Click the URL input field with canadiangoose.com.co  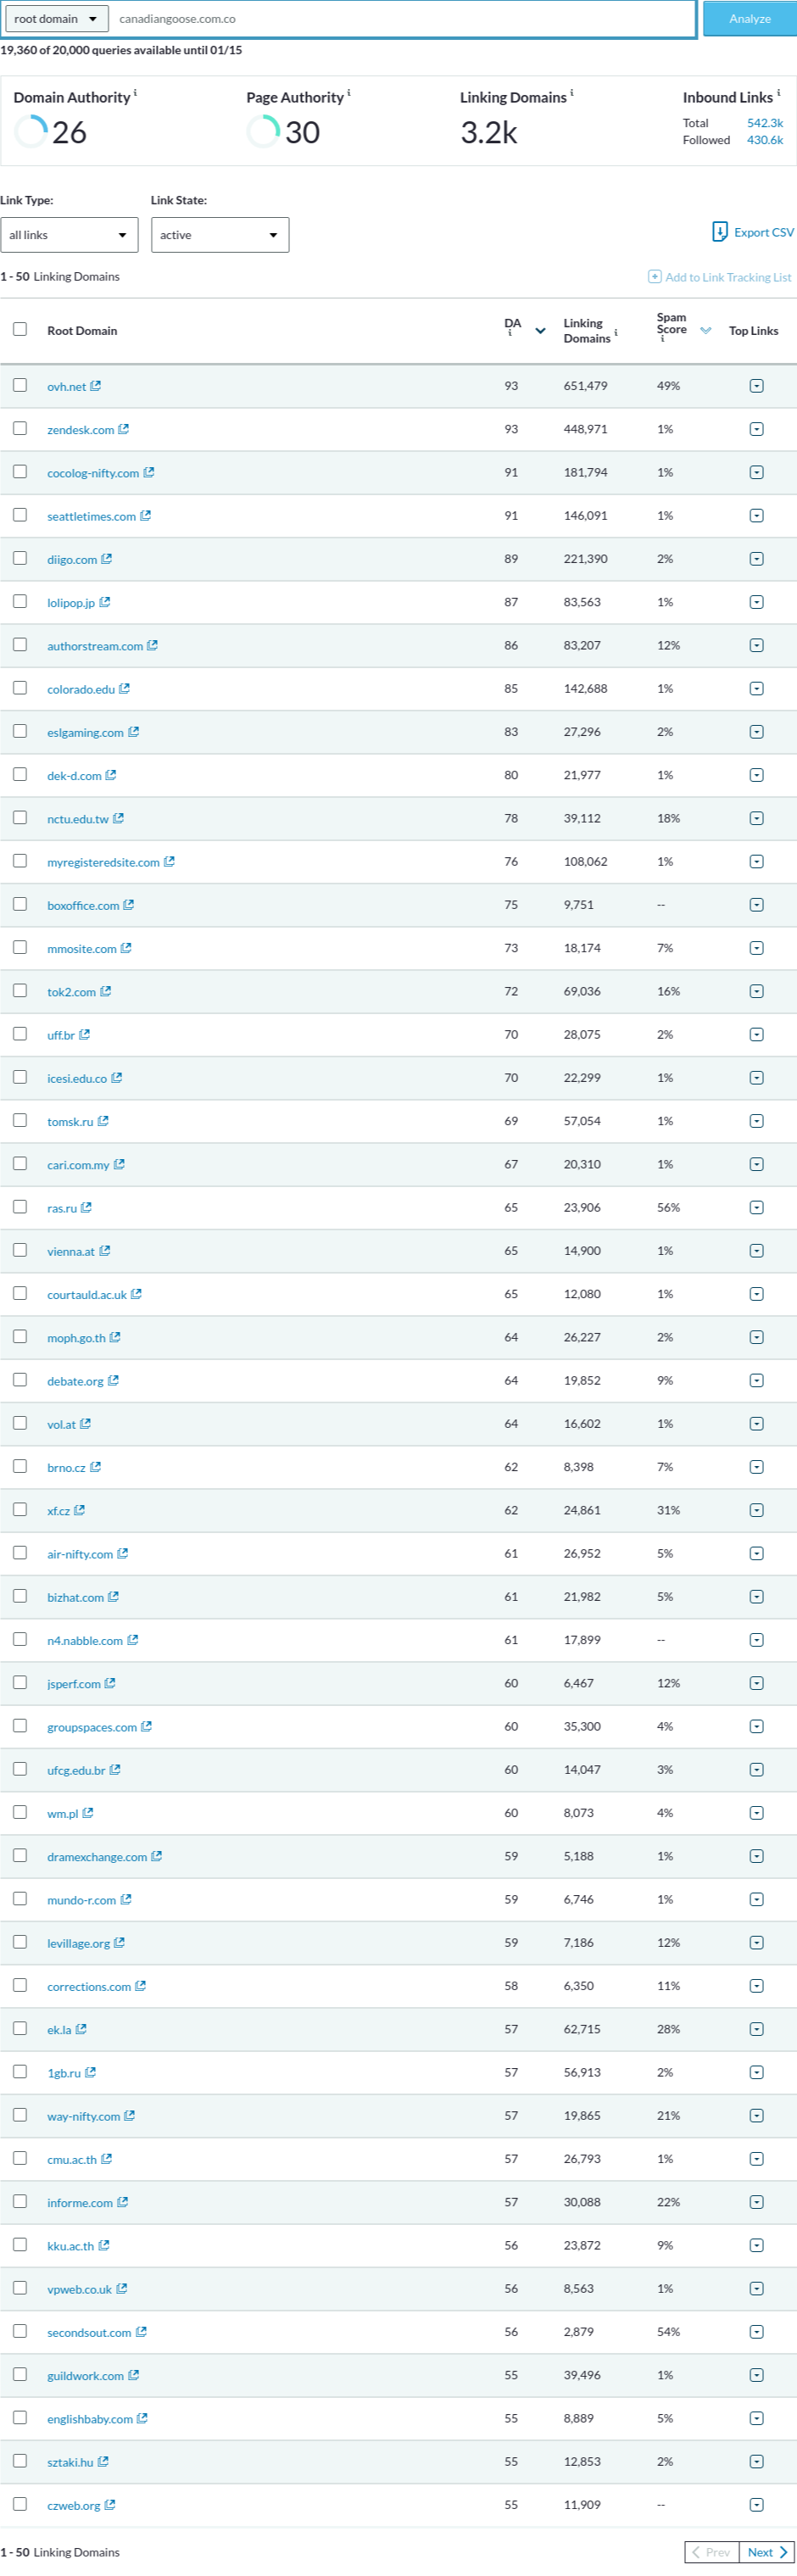point(403,19)
